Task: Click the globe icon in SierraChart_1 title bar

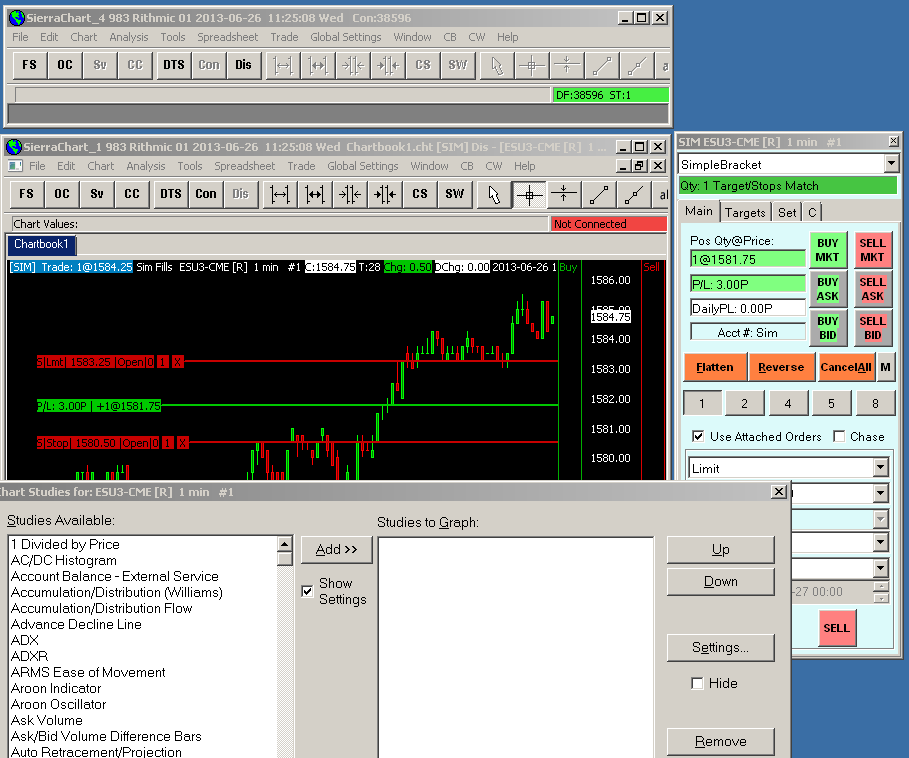Action: 14,147
